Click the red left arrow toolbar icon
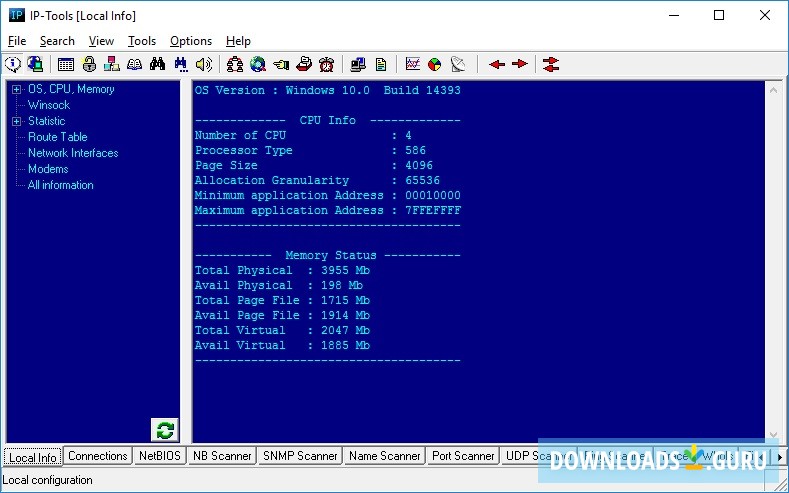789x493 pixels. pyautogui.click(x=497, y=64)
